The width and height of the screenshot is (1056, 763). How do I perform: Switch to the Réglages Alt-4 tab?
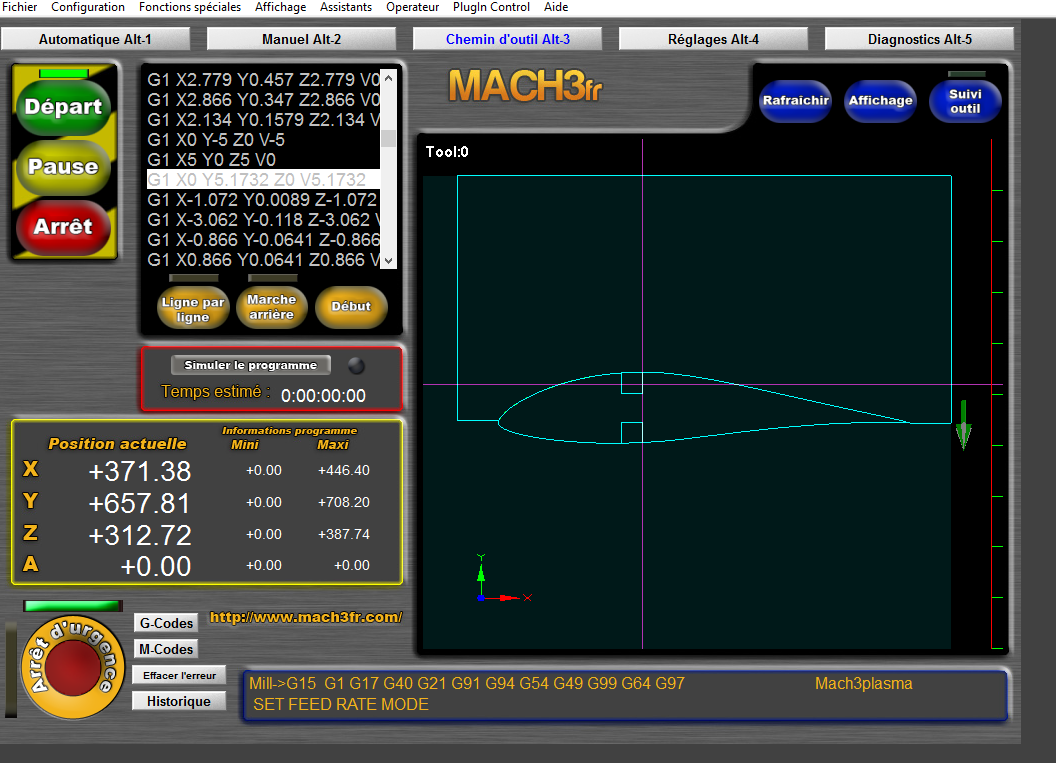713,39
